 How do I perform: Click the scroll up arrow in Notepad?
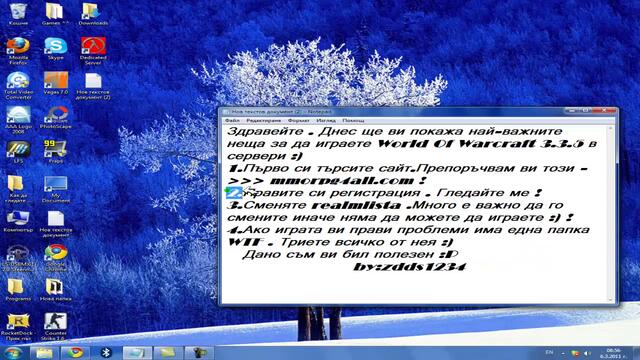pyautogui.click(x=611, y=129)
